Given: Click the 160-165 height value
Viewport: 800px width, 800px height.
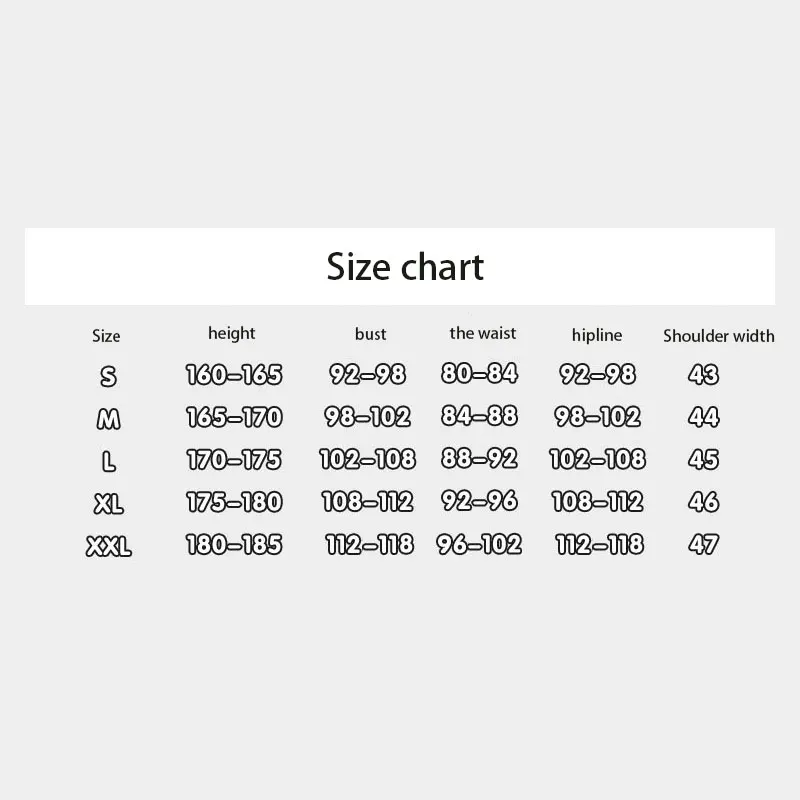Looking at the screenshot, I should [x=234, y=375].
